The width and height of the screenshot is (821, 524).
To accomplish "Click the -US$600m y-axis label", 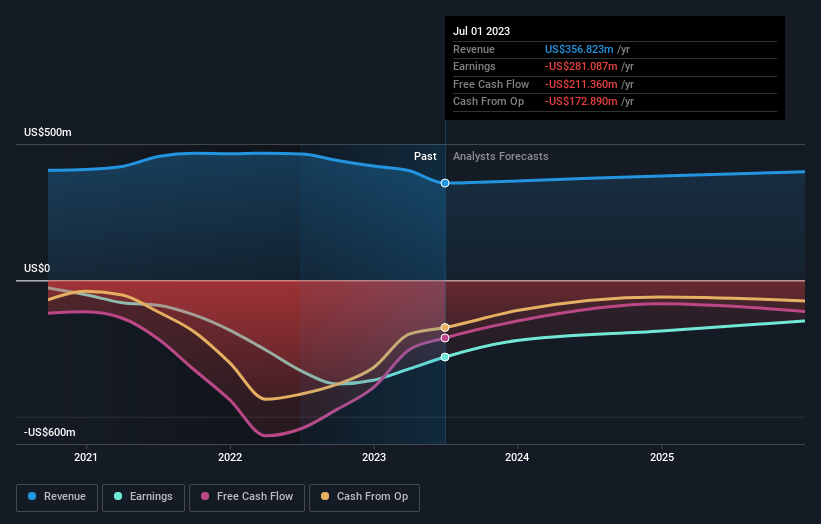I will click(50, 432).
